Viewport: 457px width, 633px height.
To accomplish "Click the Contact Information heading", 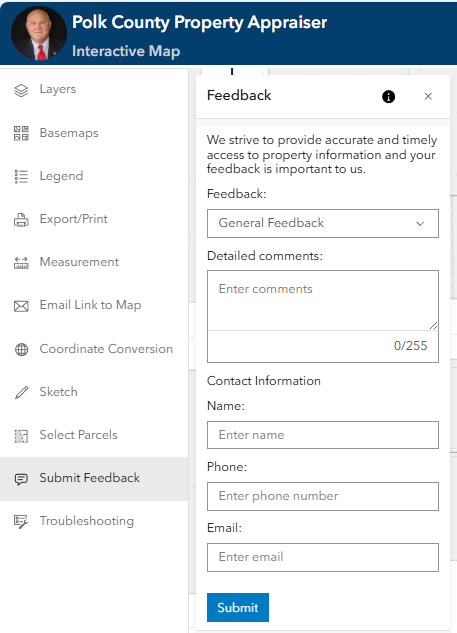I will click(264, 381).
